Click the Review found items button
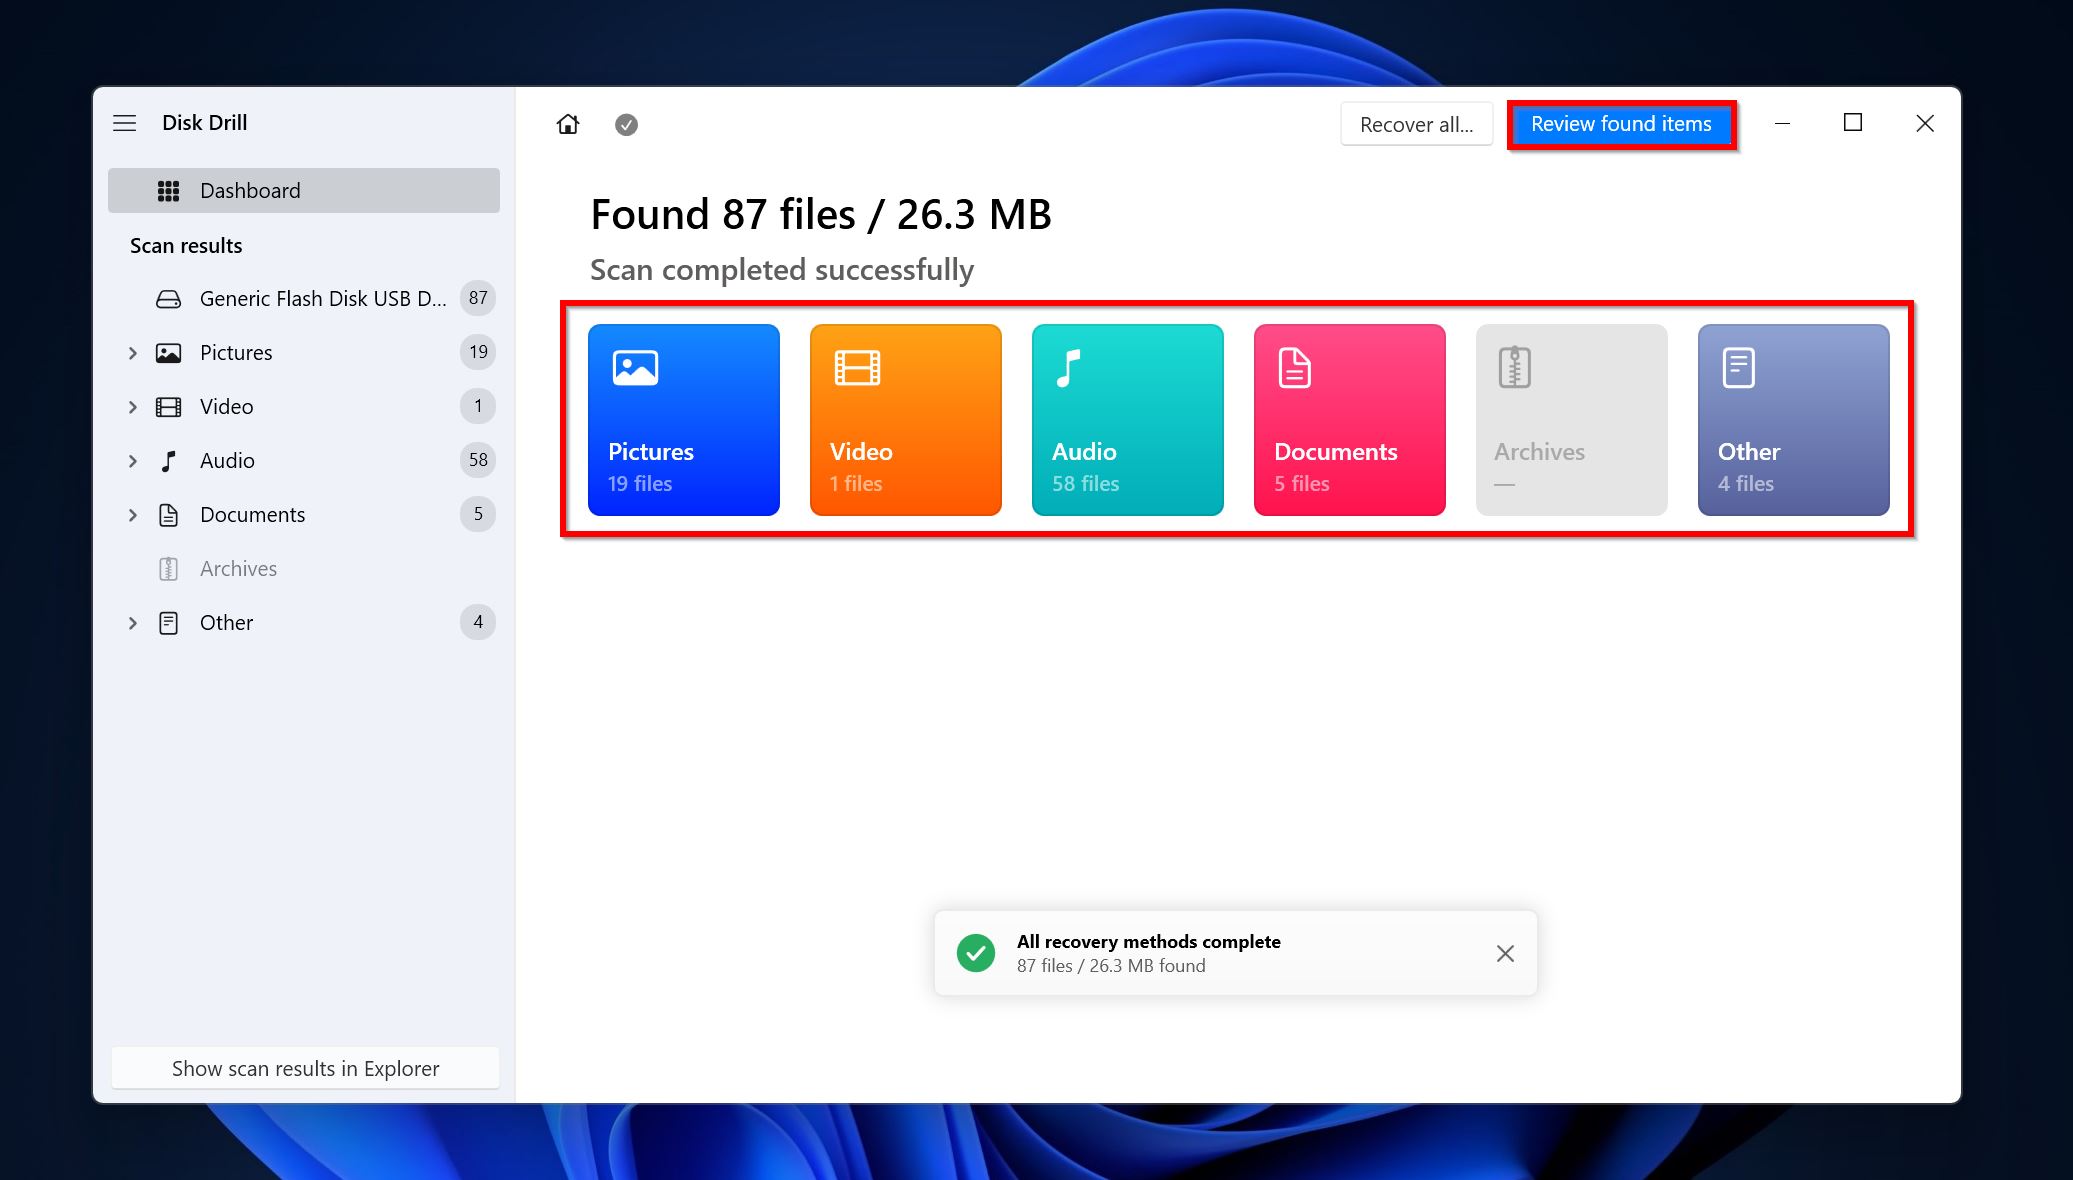The image size is (2073, 1180). pos(1620,122)
